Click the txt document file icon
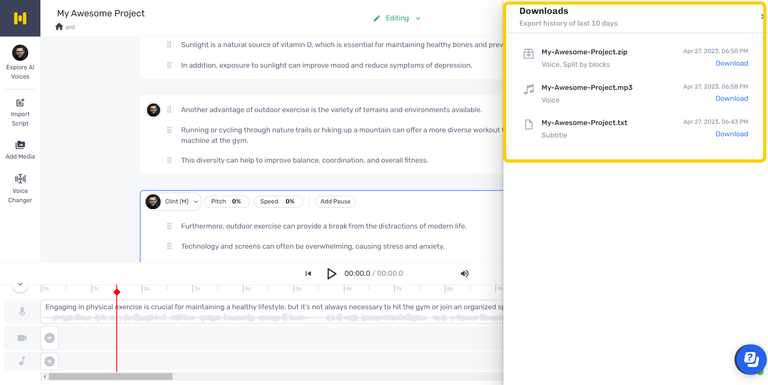The image size is (768, 385). (528, 124)
